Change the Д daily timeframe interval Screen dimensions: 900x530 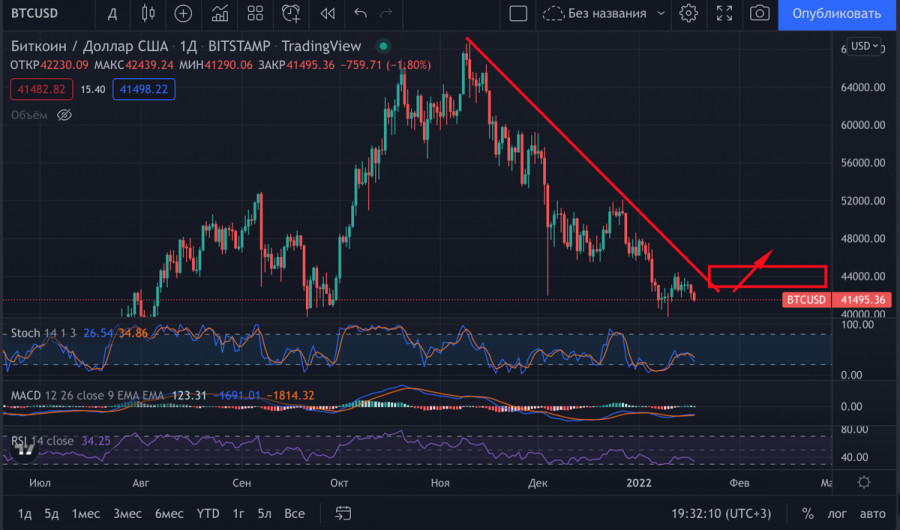(x=112, y=14)
